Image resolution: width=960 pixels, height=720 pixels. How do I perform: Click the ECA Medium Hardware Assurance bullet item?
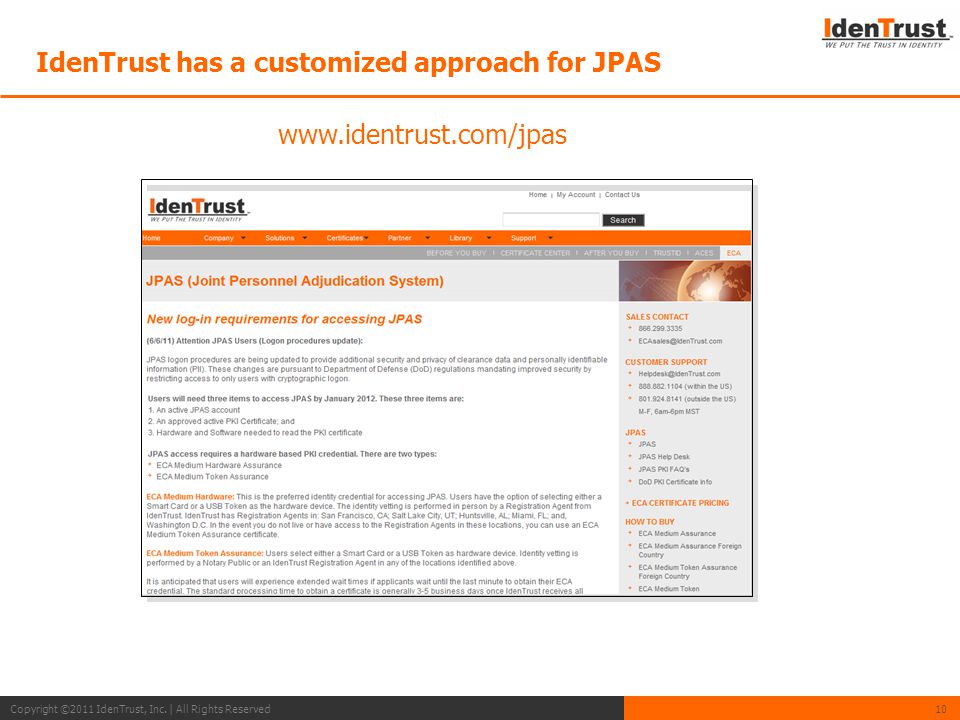pos(219,465)
